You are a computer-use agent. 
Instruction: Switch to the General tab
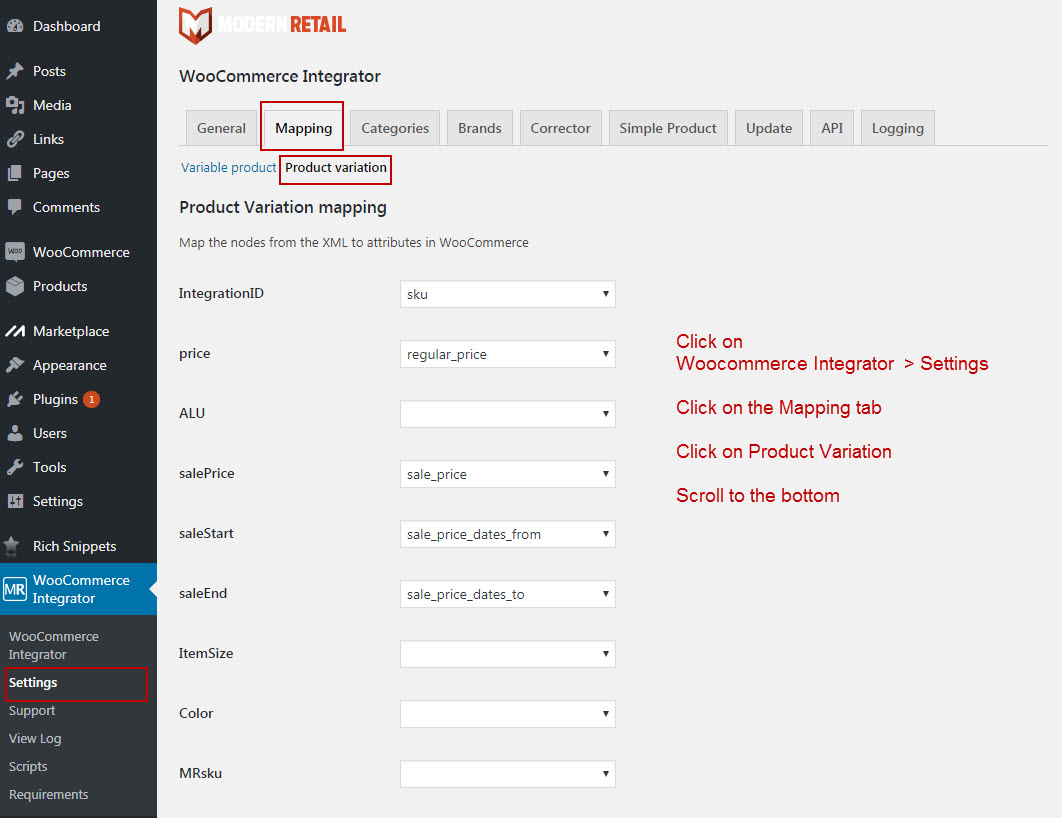pyautogui.click(x=221, y=128)
